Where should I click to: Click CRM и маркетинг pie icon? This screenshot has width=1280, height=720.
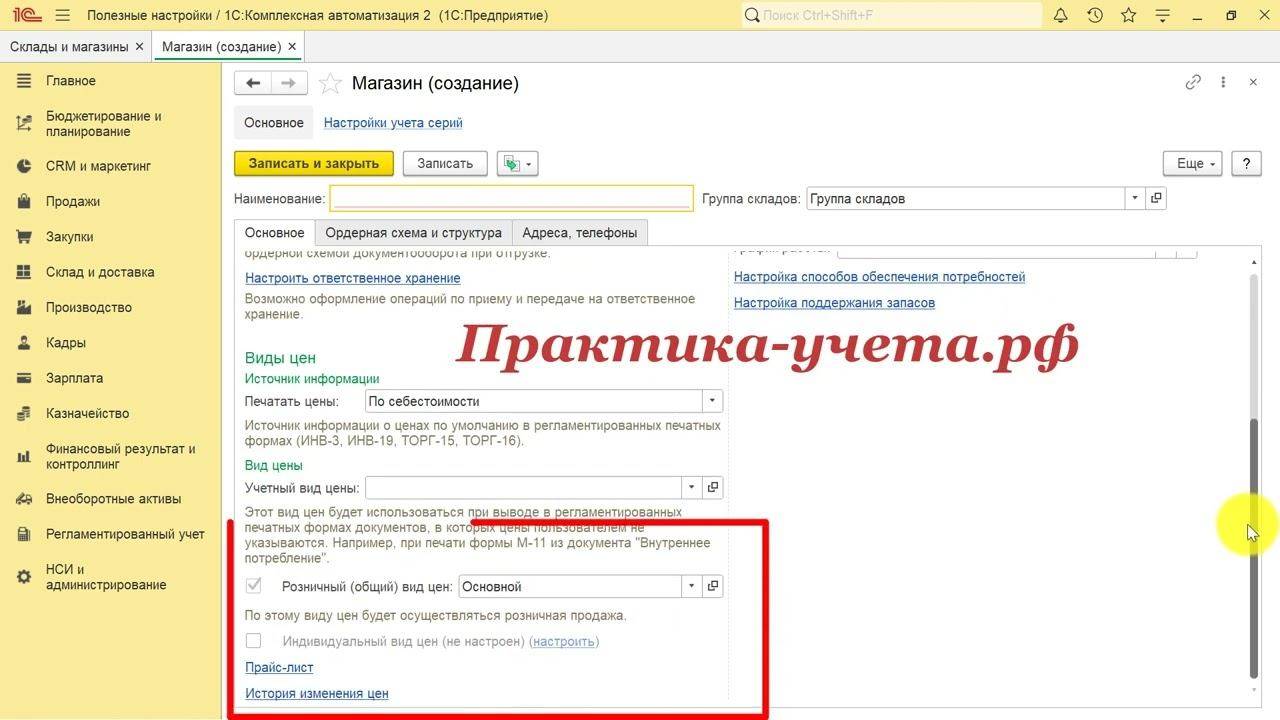(x=25, y=166)
